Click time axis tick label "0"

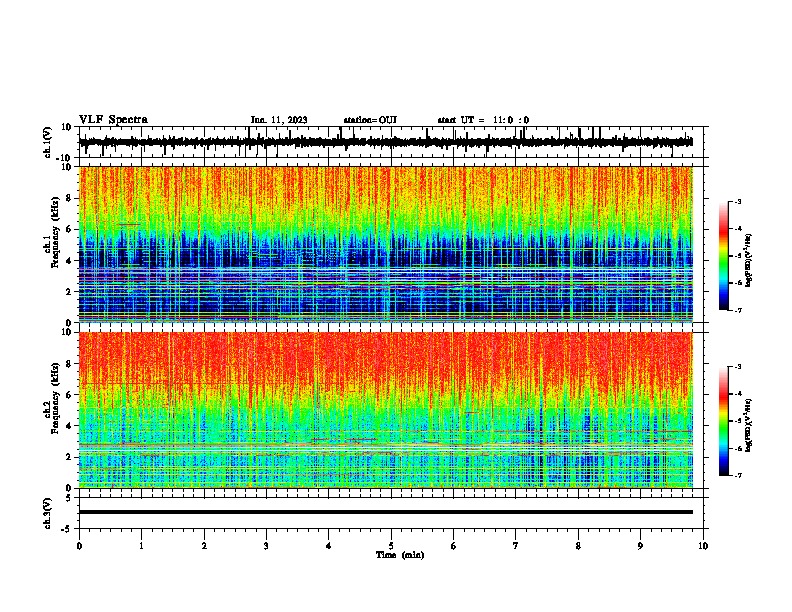pyautogui.click(x=79, y=546)
